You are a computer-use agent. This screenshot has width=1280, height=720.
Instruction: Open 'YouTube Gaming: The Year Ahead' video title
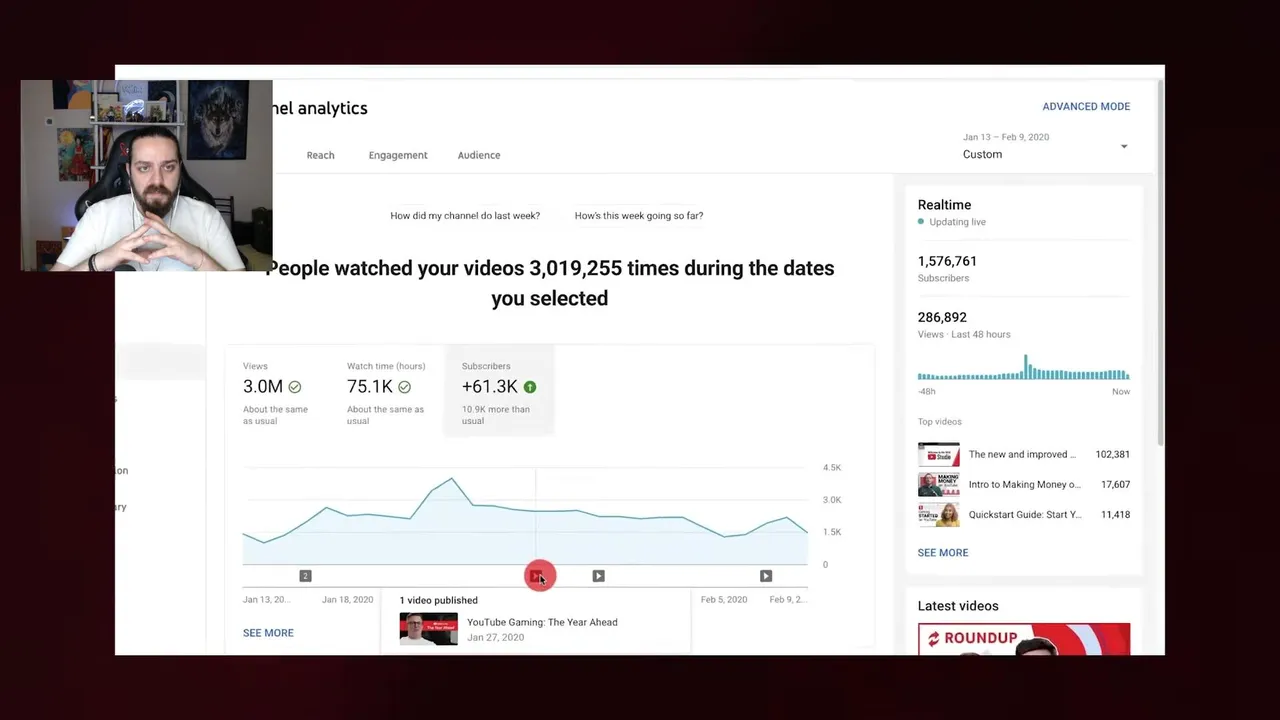542,622
